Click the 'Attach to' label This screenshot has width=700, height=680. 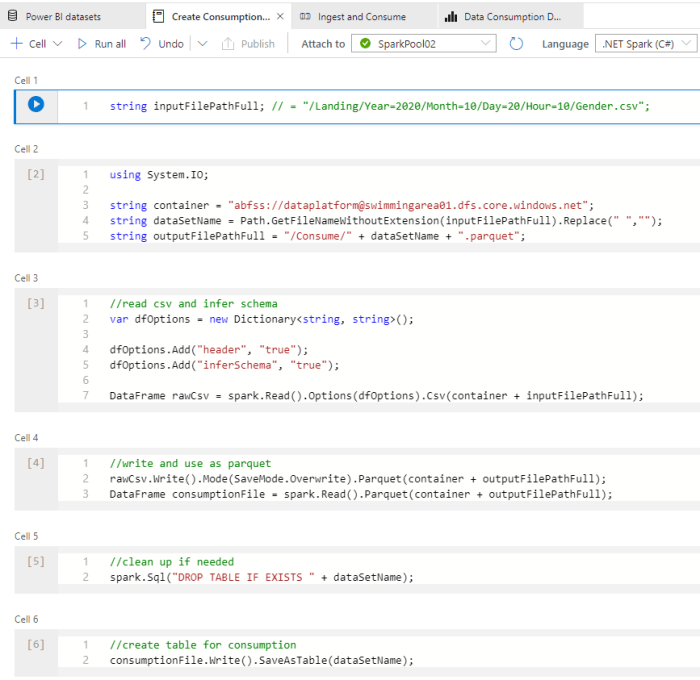click(323, 44)
